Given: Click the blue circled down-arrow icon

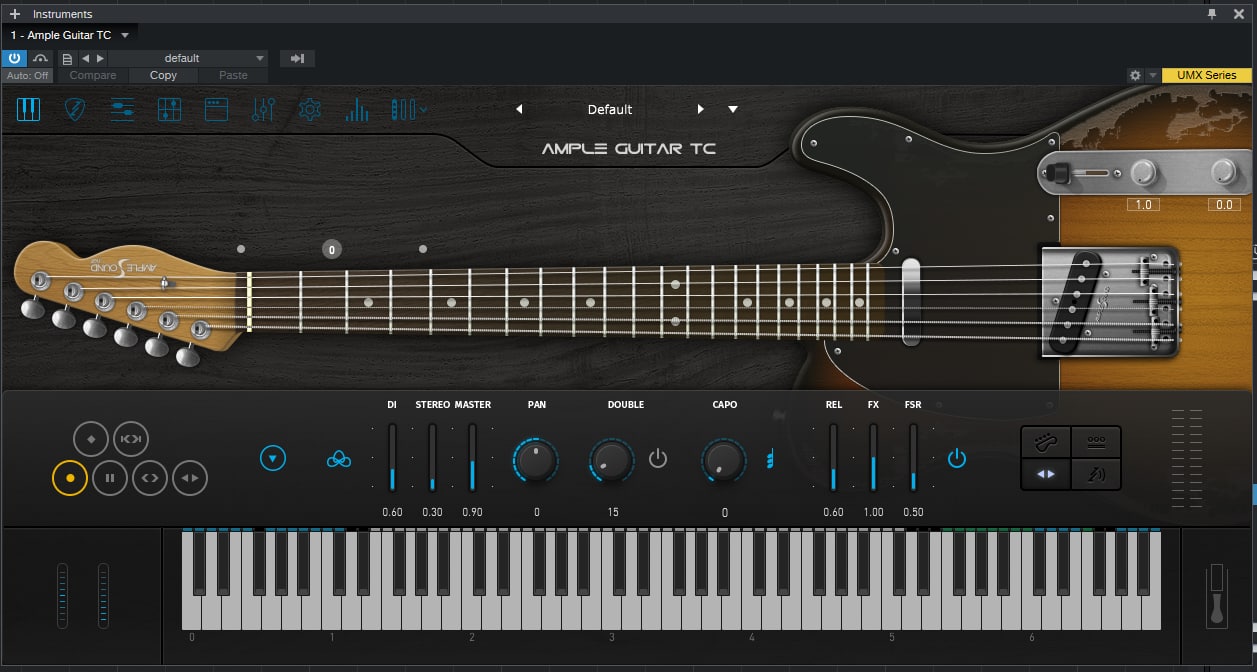Looking at the screenshot, I should pos(273,459).
